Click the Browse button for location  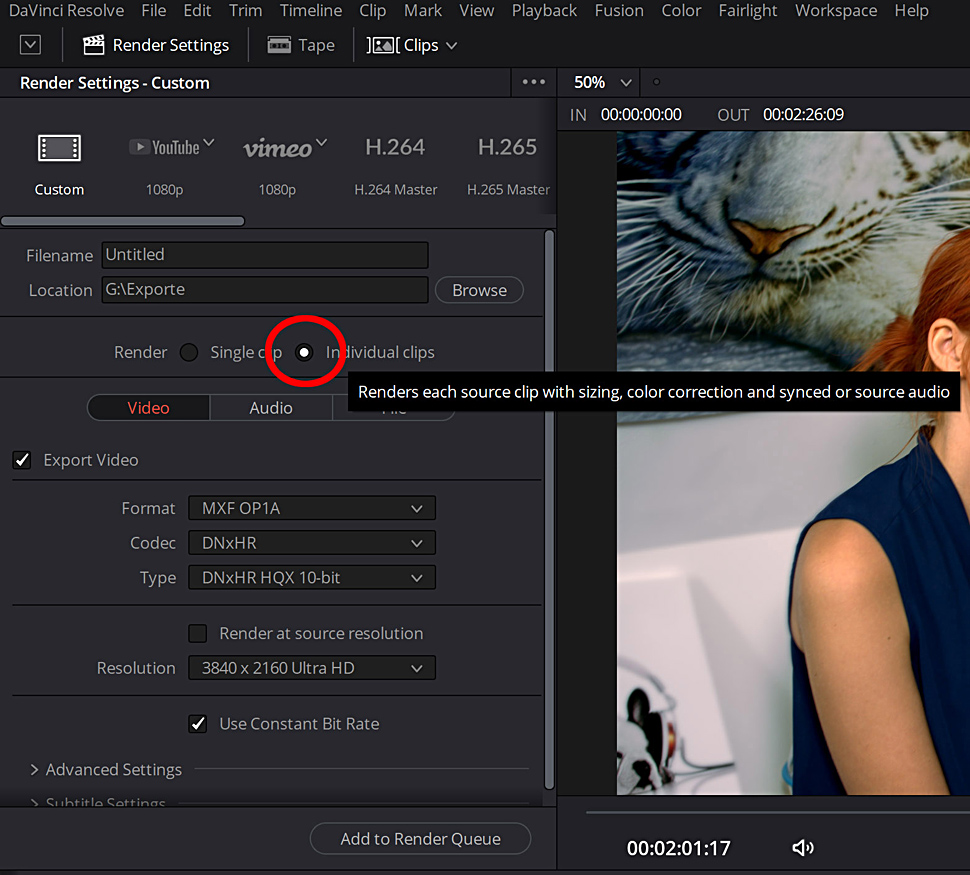[x=479, y=290]
